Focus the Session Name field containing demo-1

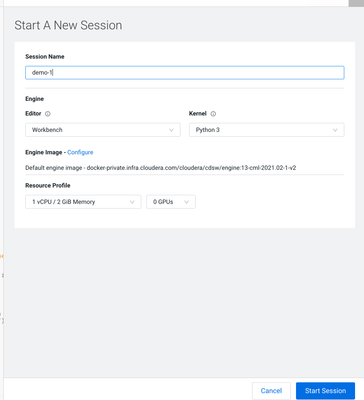pos(185,73)
